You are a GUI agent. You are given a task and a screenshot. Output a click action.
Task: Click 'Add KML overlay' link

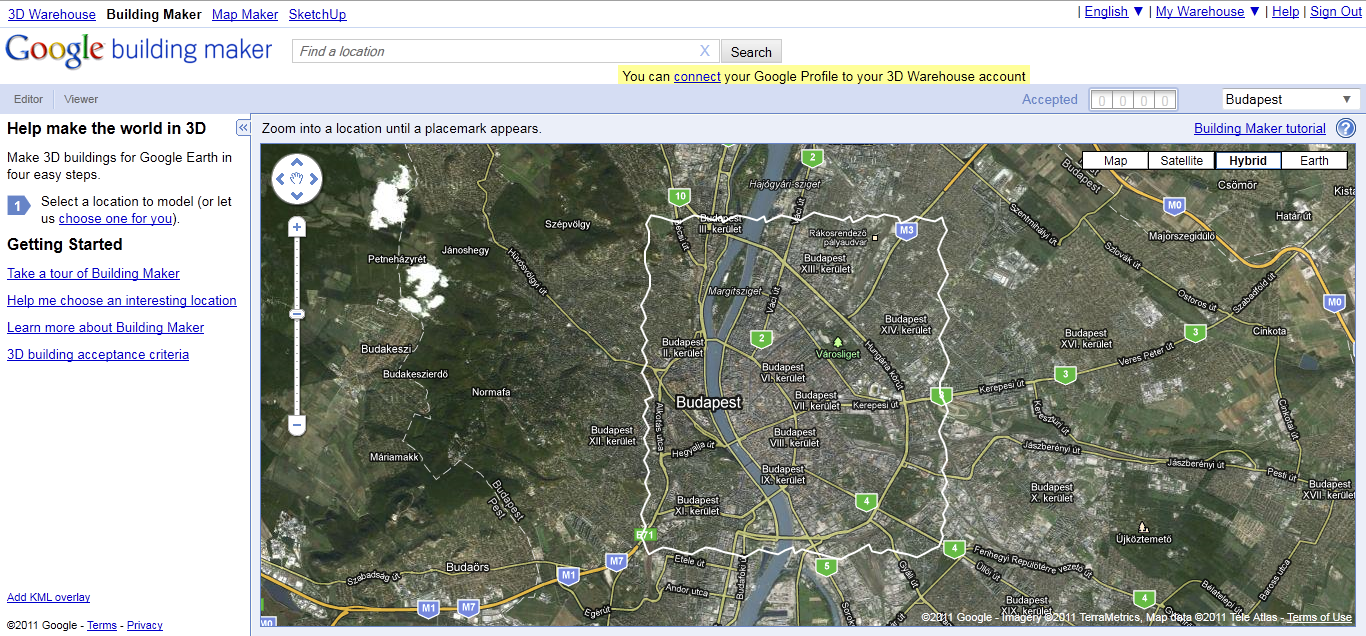click(48, 597)
